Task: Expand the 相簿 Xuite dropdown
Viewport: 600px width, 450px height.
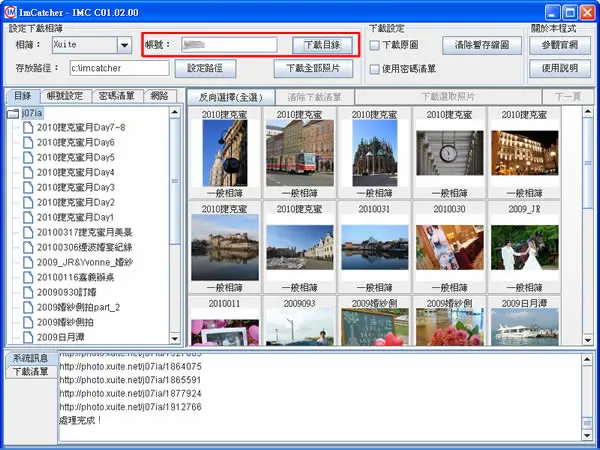Action: tap(124, 45)
